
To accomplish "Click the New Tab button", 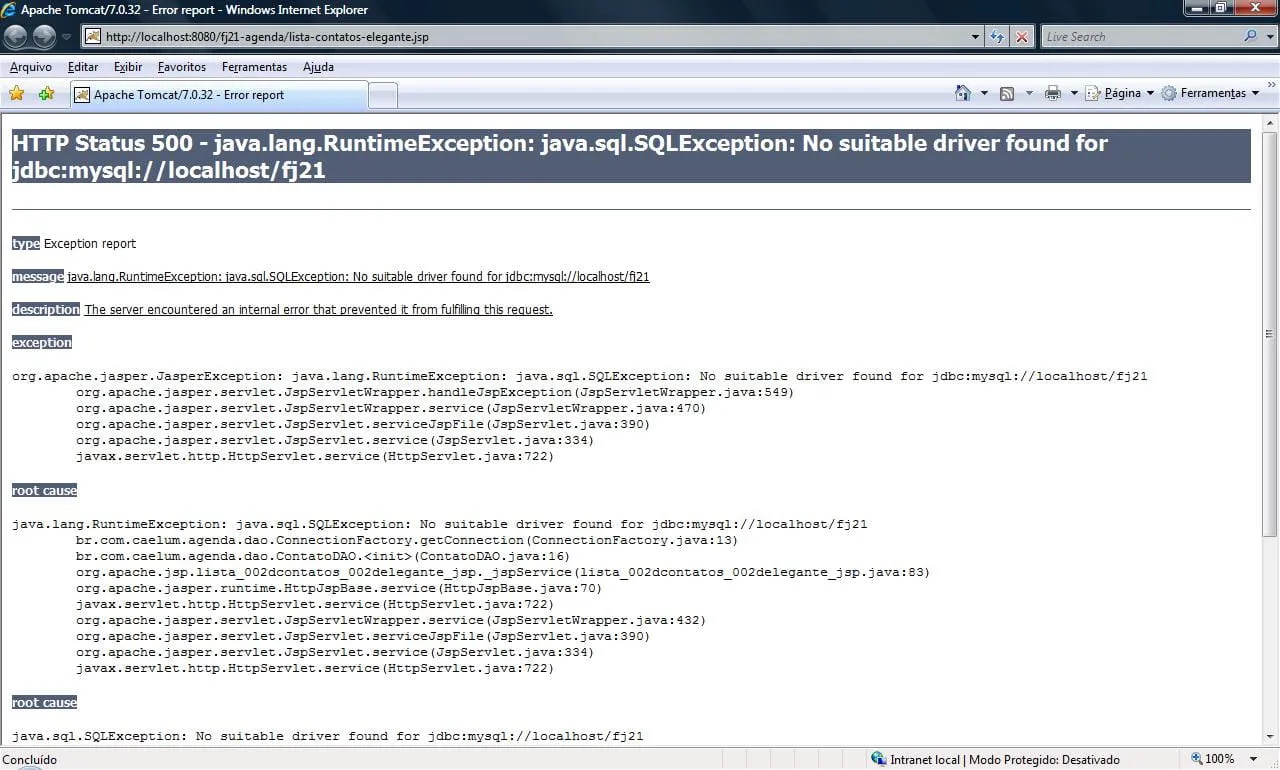I will pyautogui.click(x=383, y=96).
